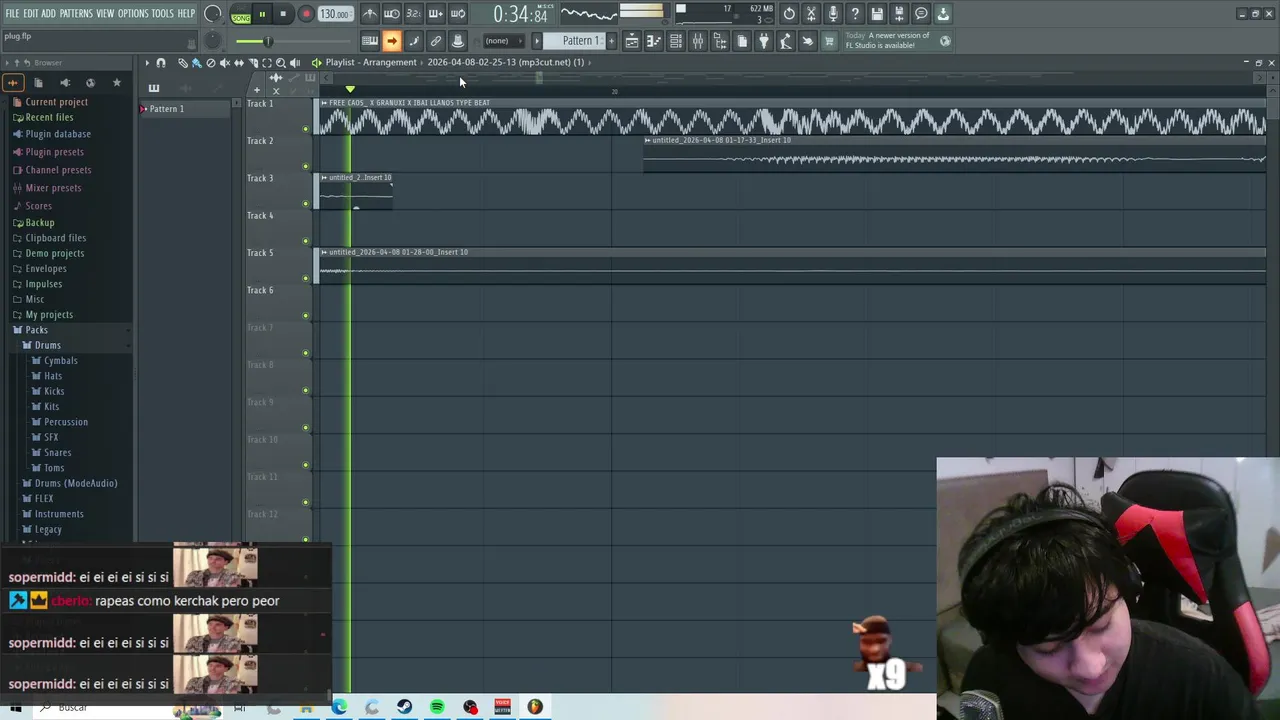Toggle the orange step editing arrow
Image resolution: width=1280 pixels, height=720 pixels.
pos(392,41)
